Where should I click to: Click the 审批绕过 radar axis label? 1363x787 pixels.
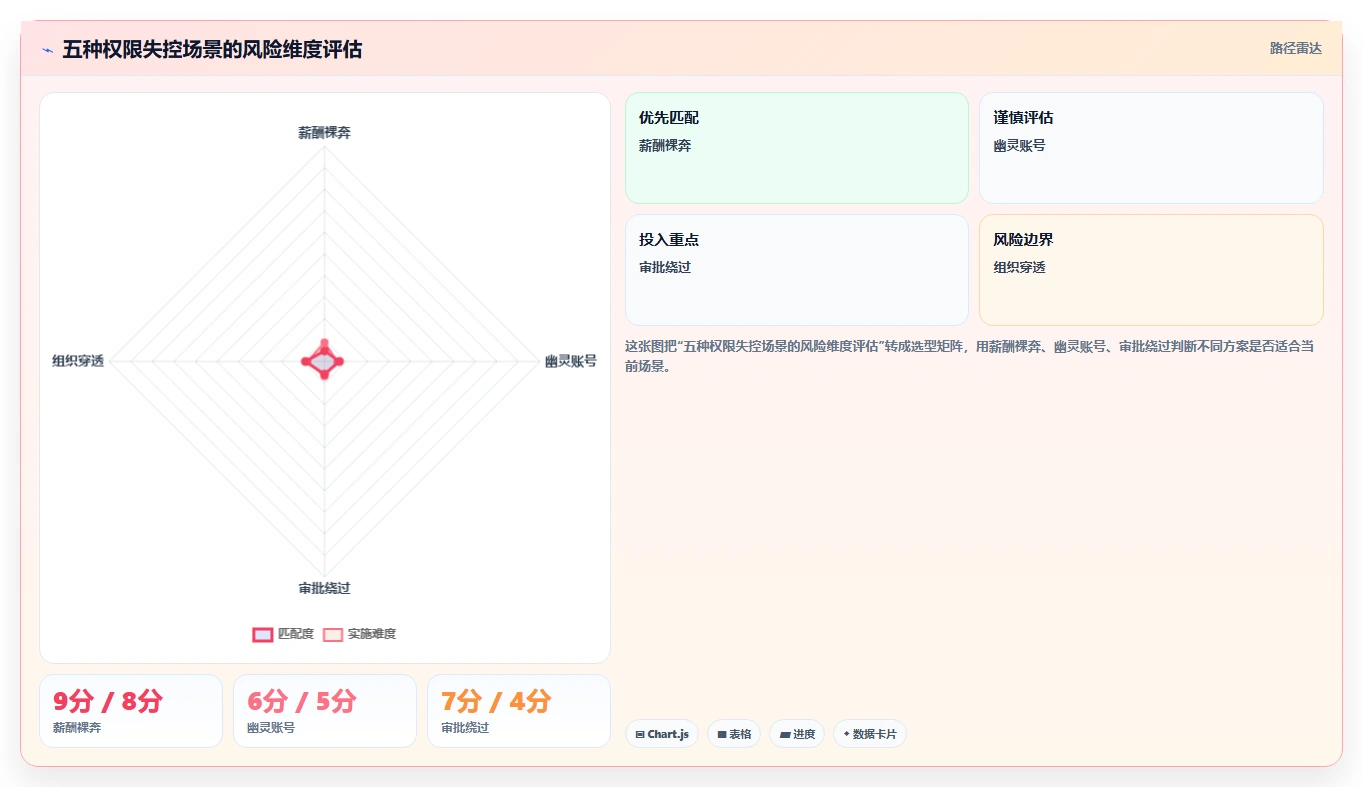coord(324,588)
